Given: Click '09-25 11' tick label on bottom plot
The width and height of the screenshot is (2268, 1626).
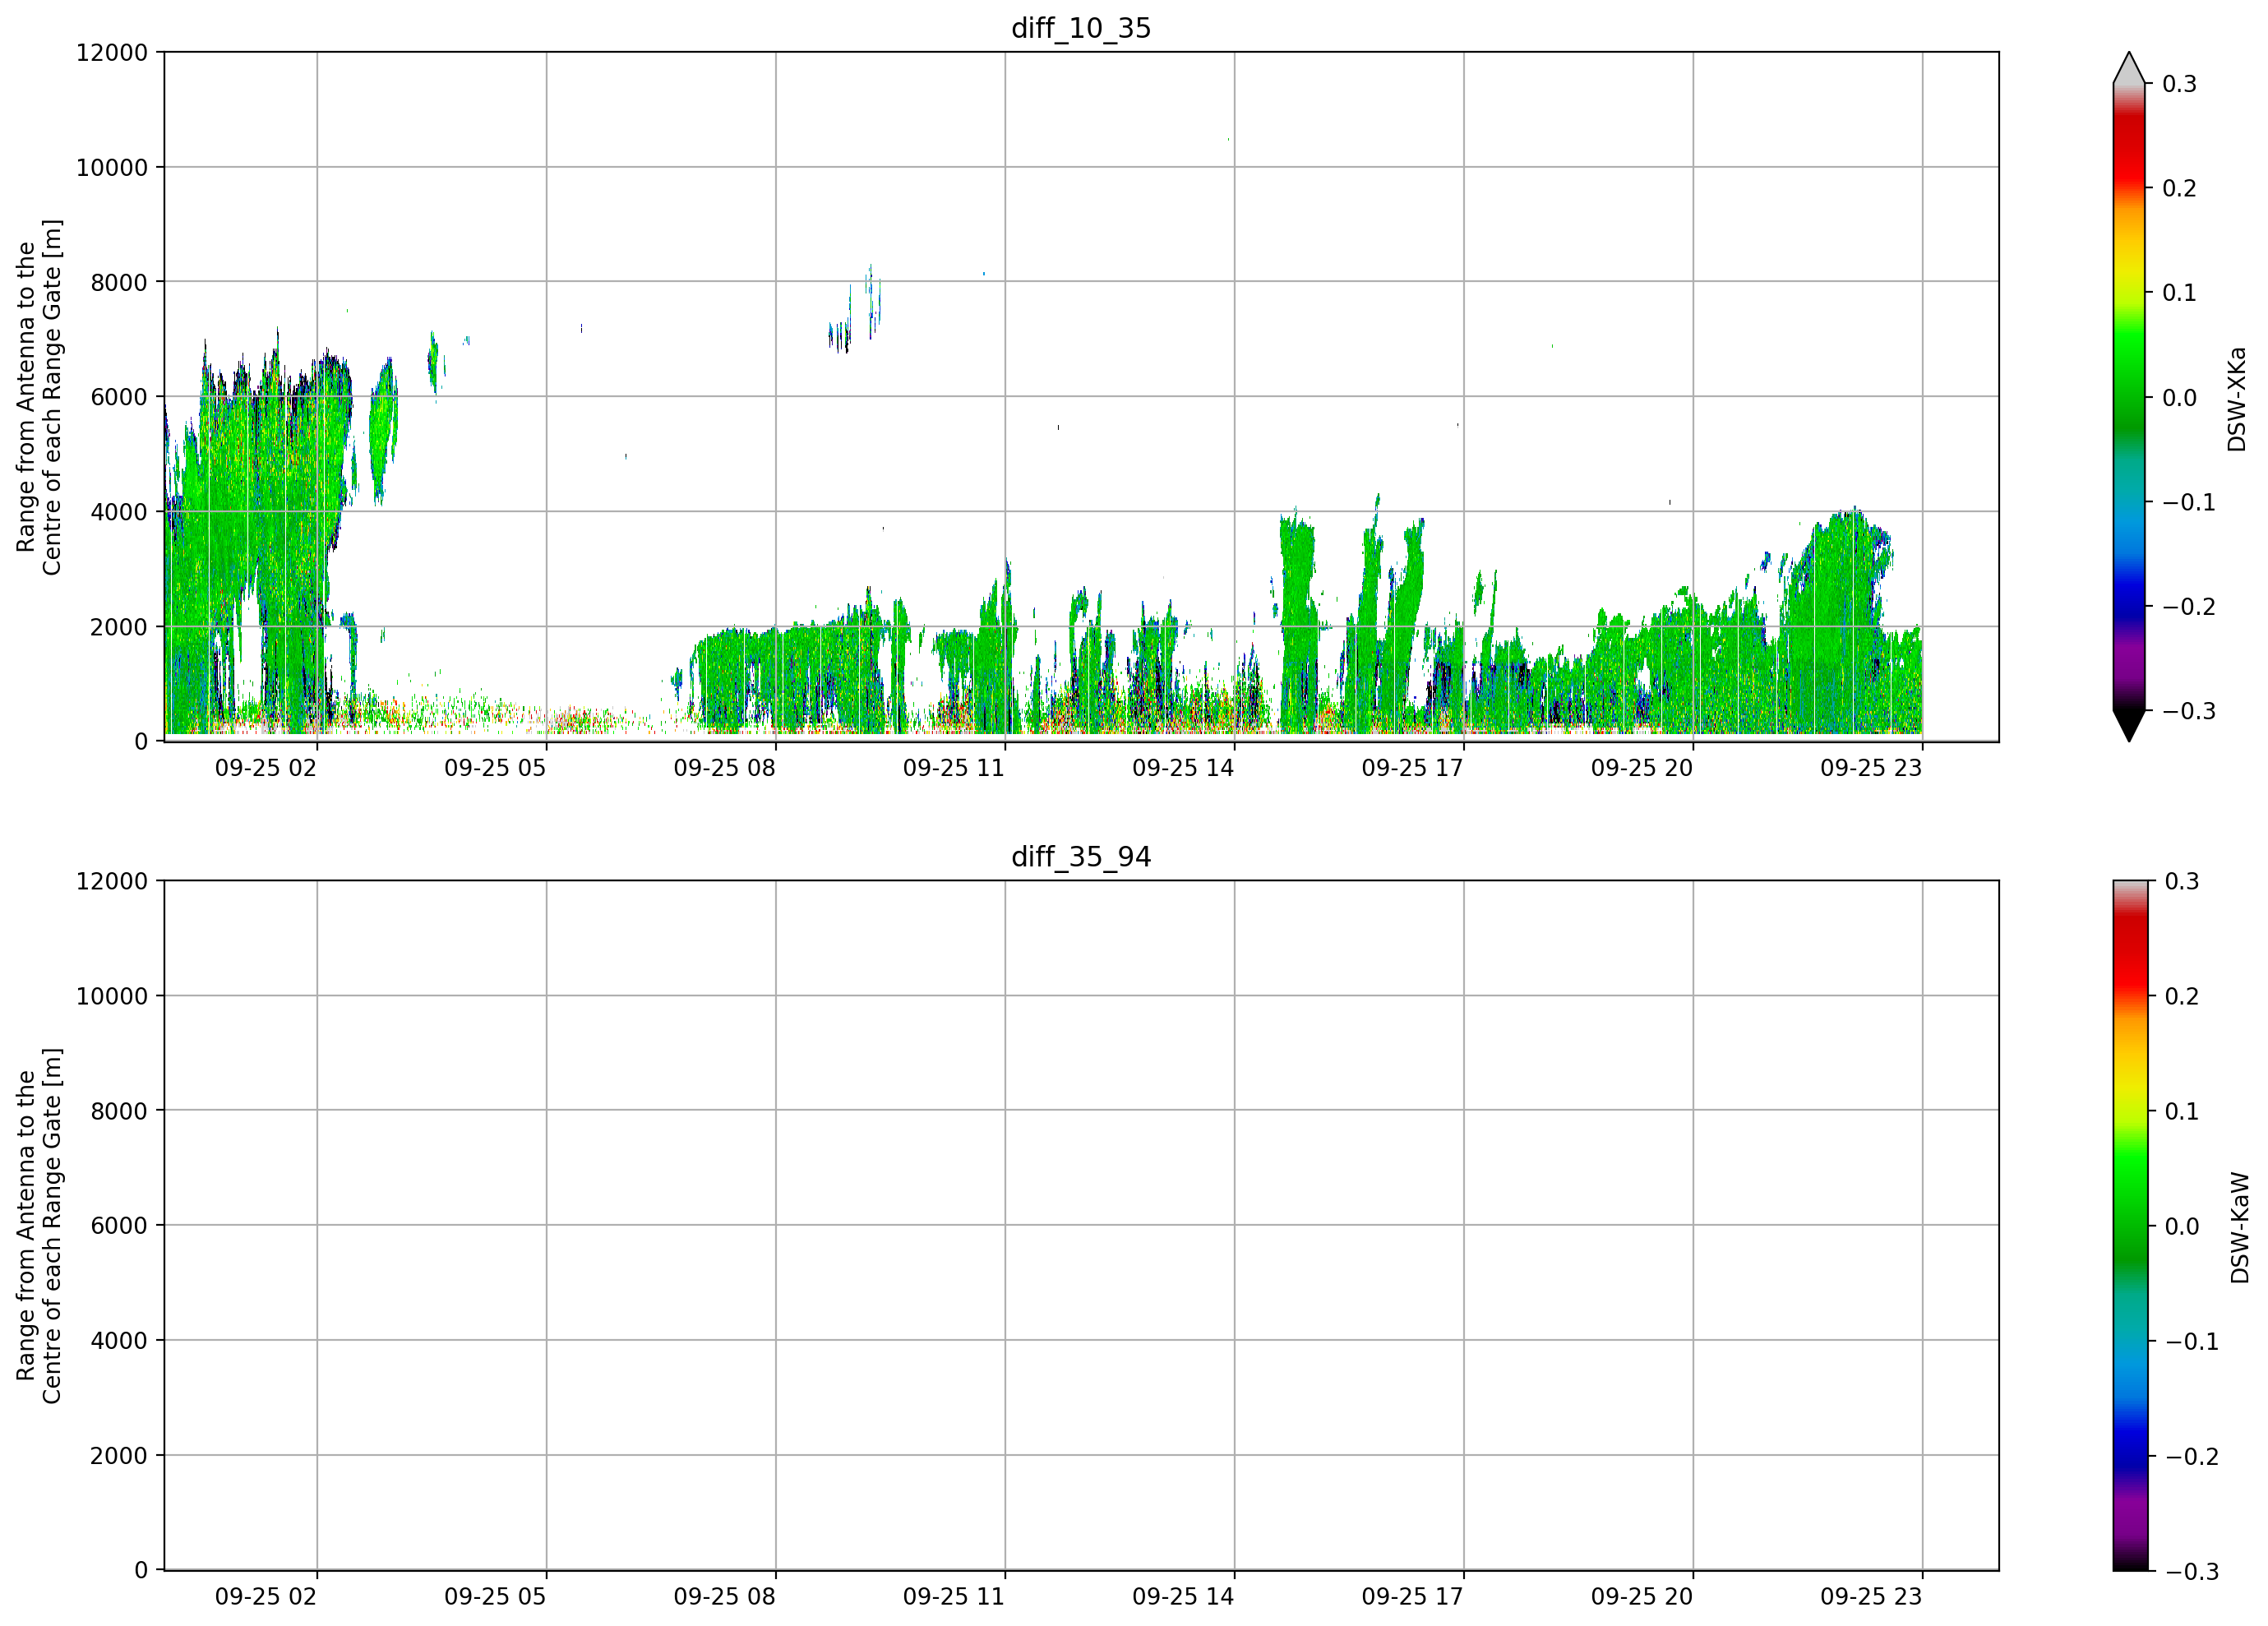Looking at the screenshot, I should pyautogui.click(x=954, y=1597).
